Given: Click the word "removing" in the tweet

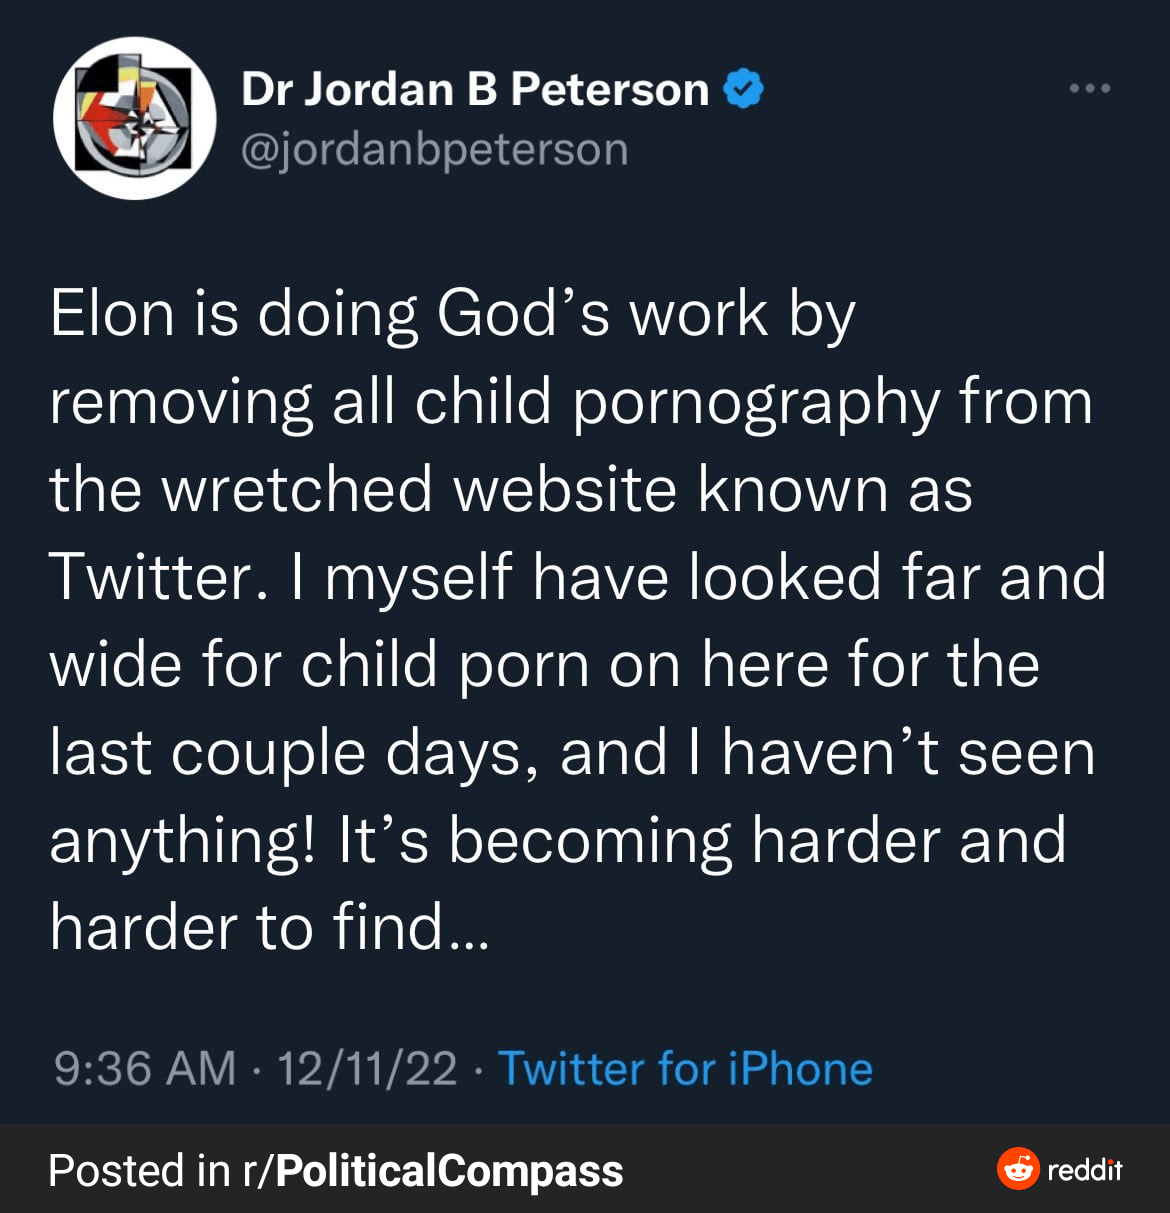Looking at the screenshot, I should (x=181, y=401).
